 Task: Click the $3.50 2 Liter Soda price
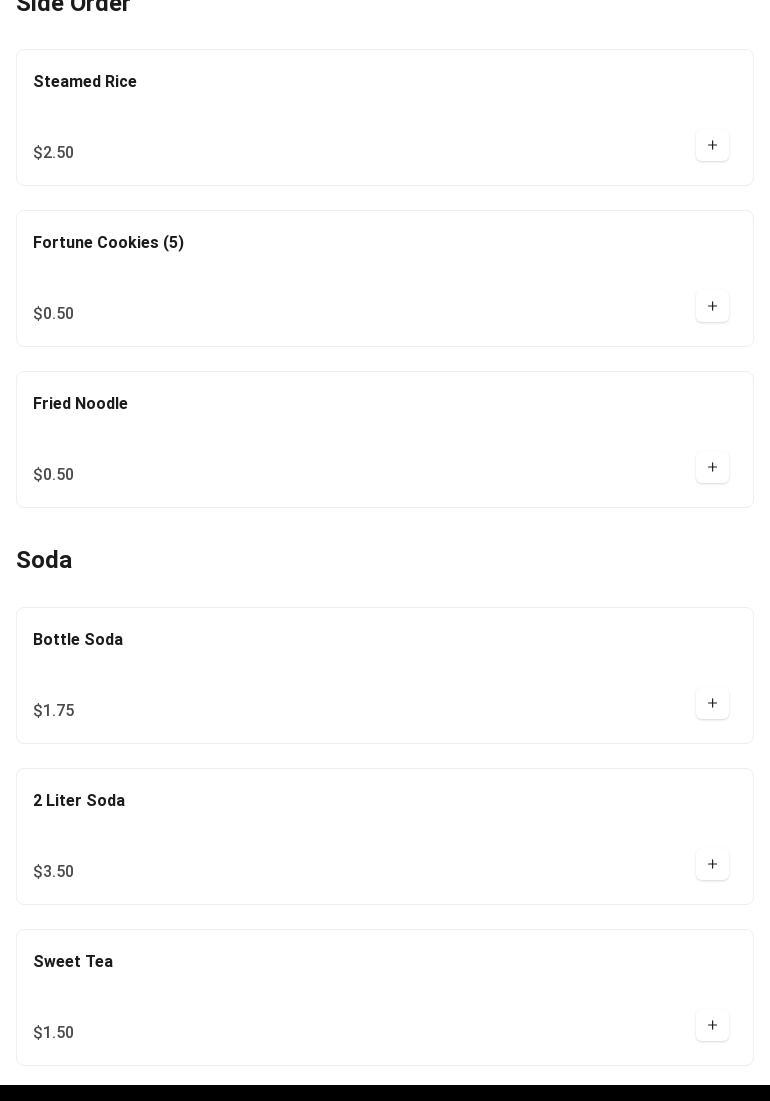click(x=54, y=872)
